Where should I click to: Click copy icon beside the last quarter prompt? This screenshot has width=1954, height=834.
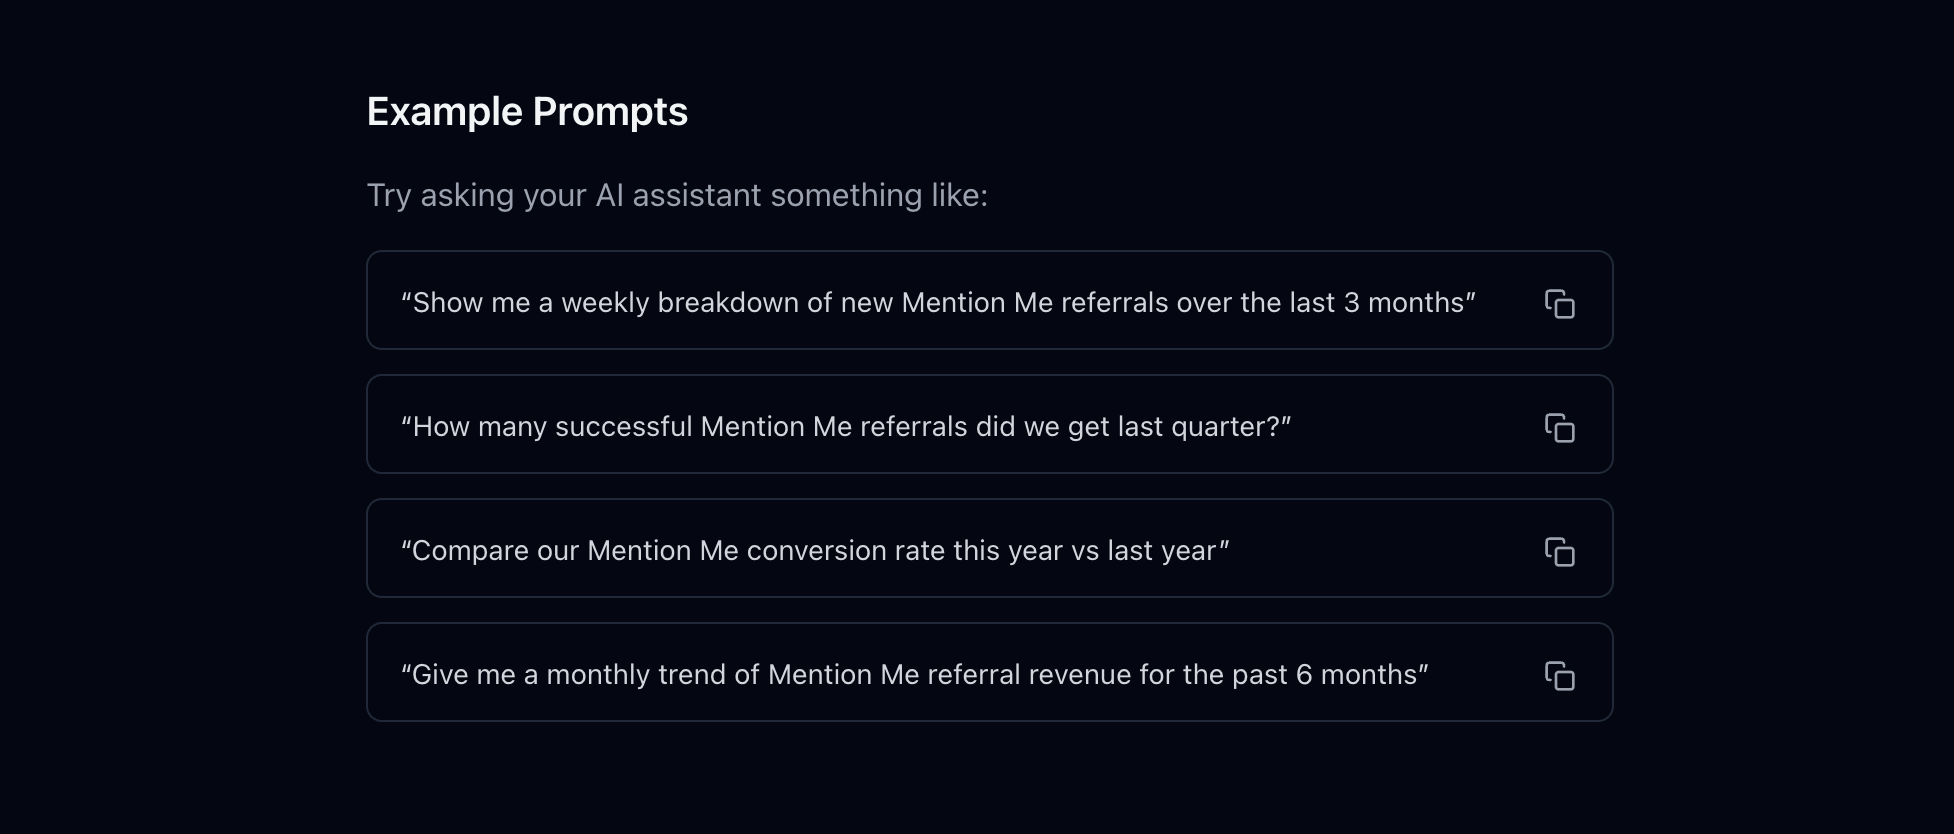point(1559,428)
